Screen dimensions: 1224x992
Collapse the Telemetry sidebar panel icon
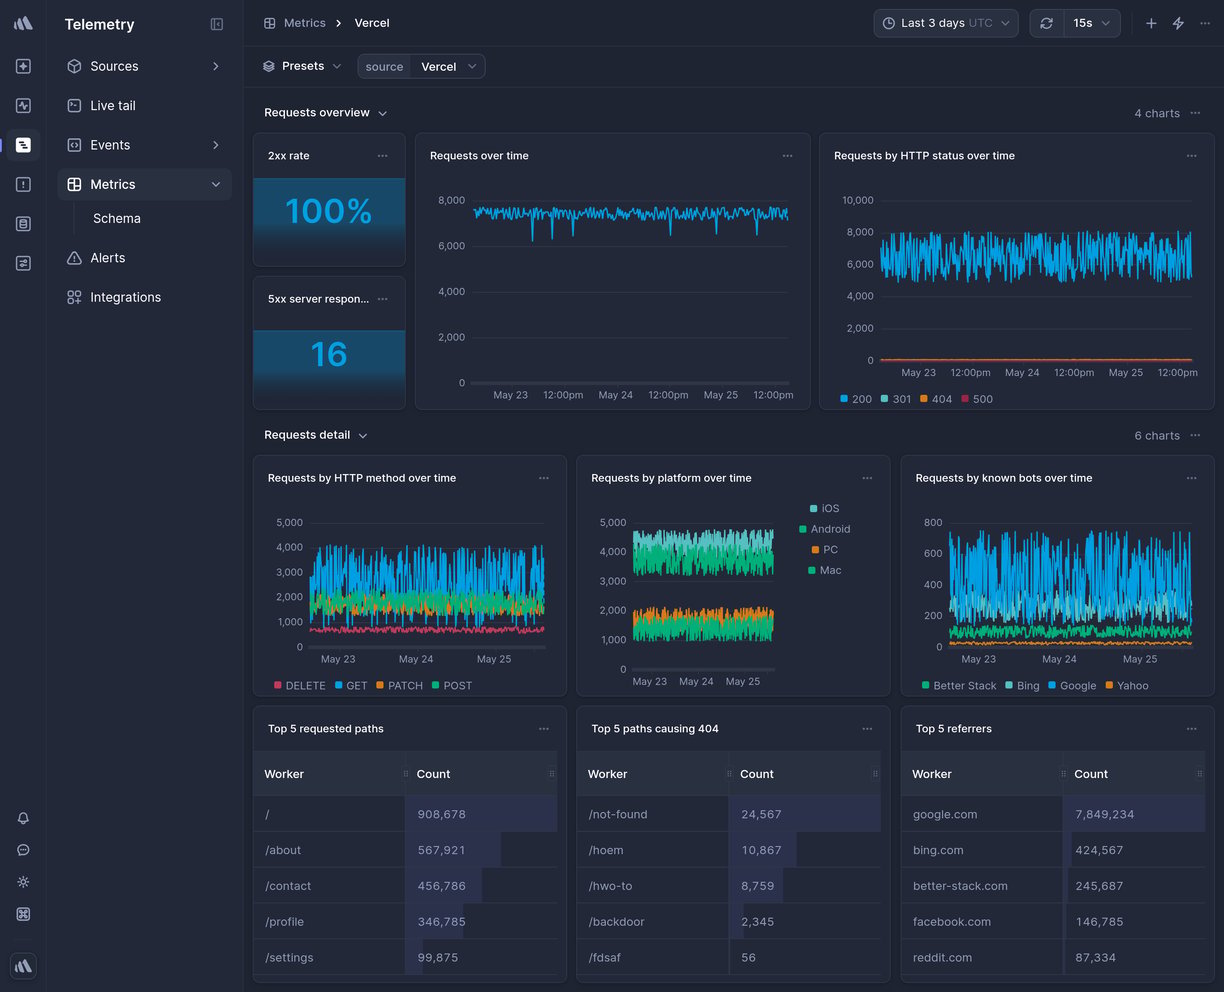217,24
